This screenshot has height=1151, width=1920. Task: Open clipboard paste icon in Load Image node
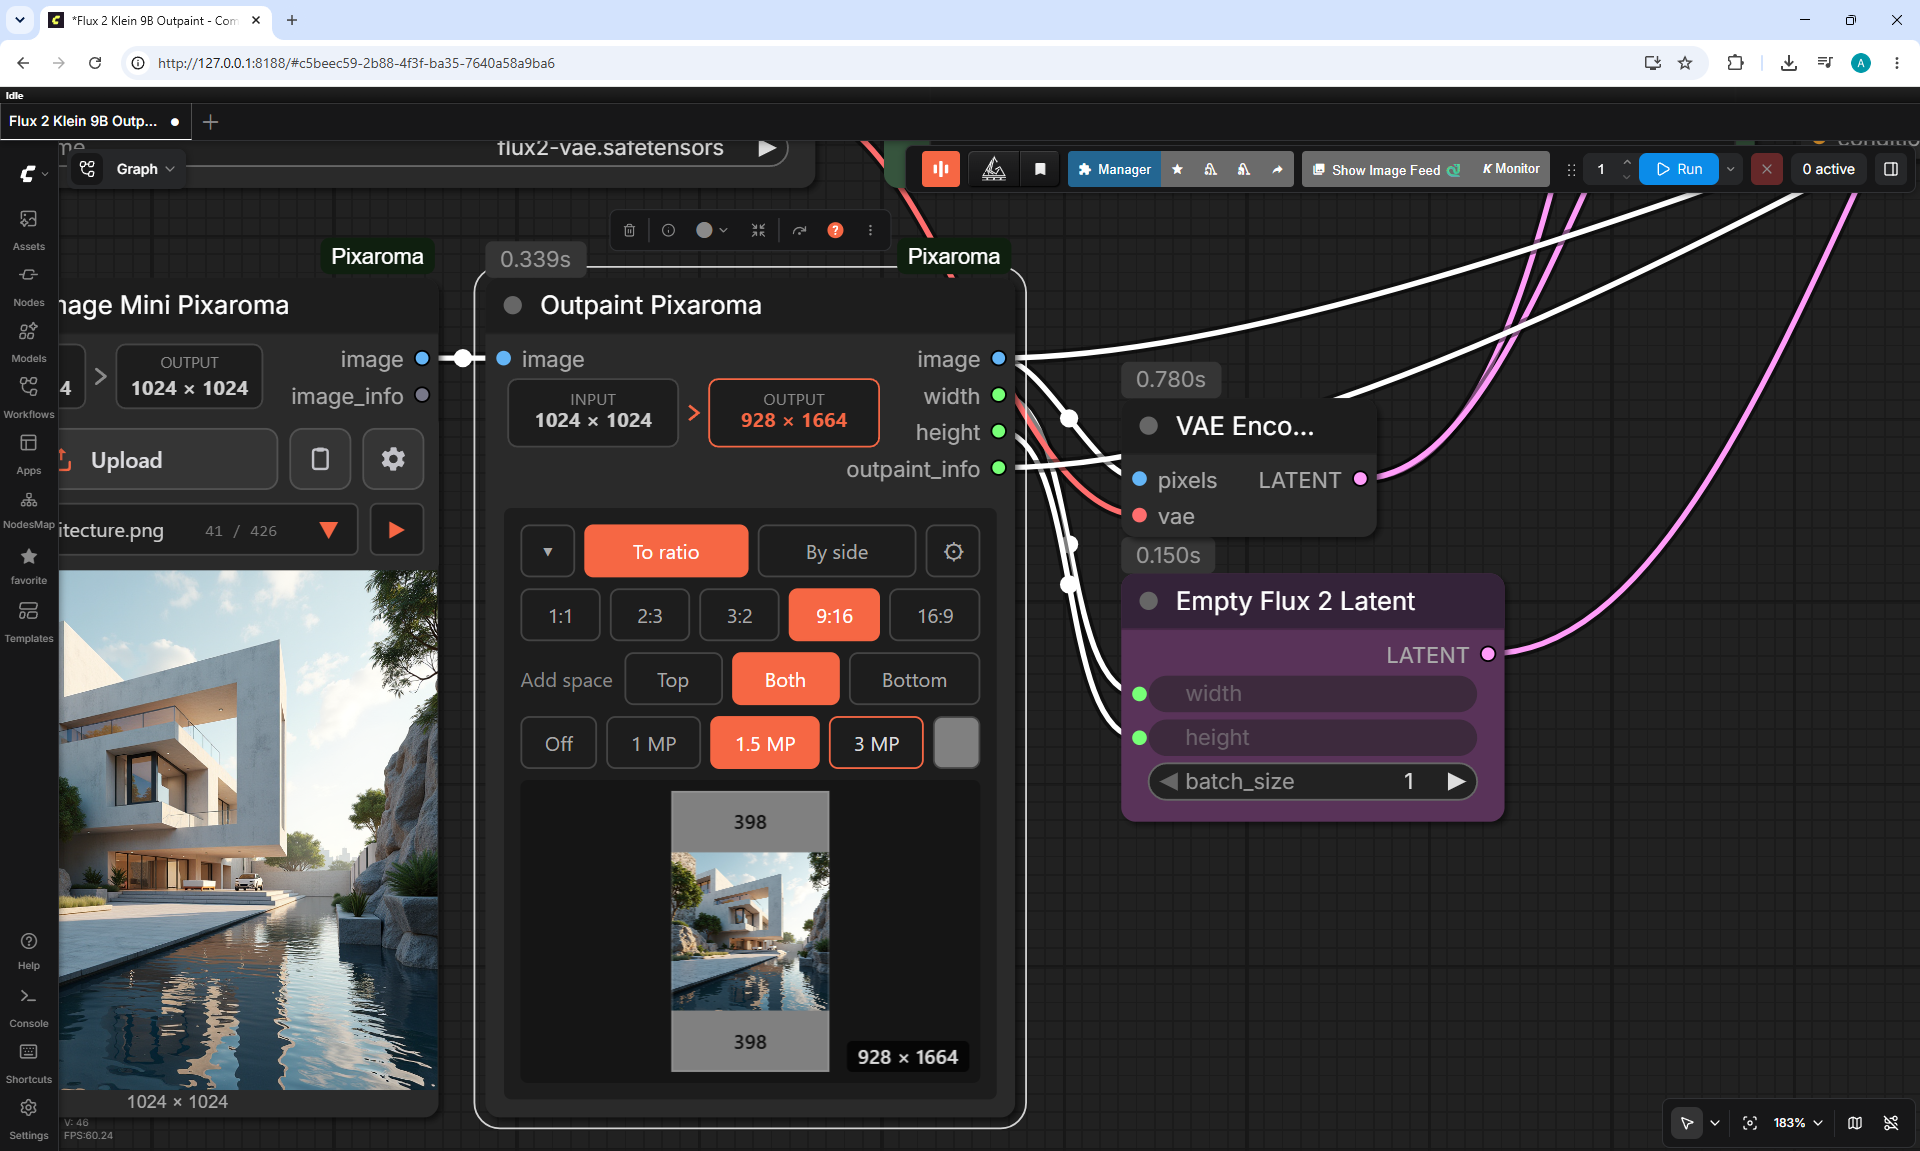(x=320, y=459)
